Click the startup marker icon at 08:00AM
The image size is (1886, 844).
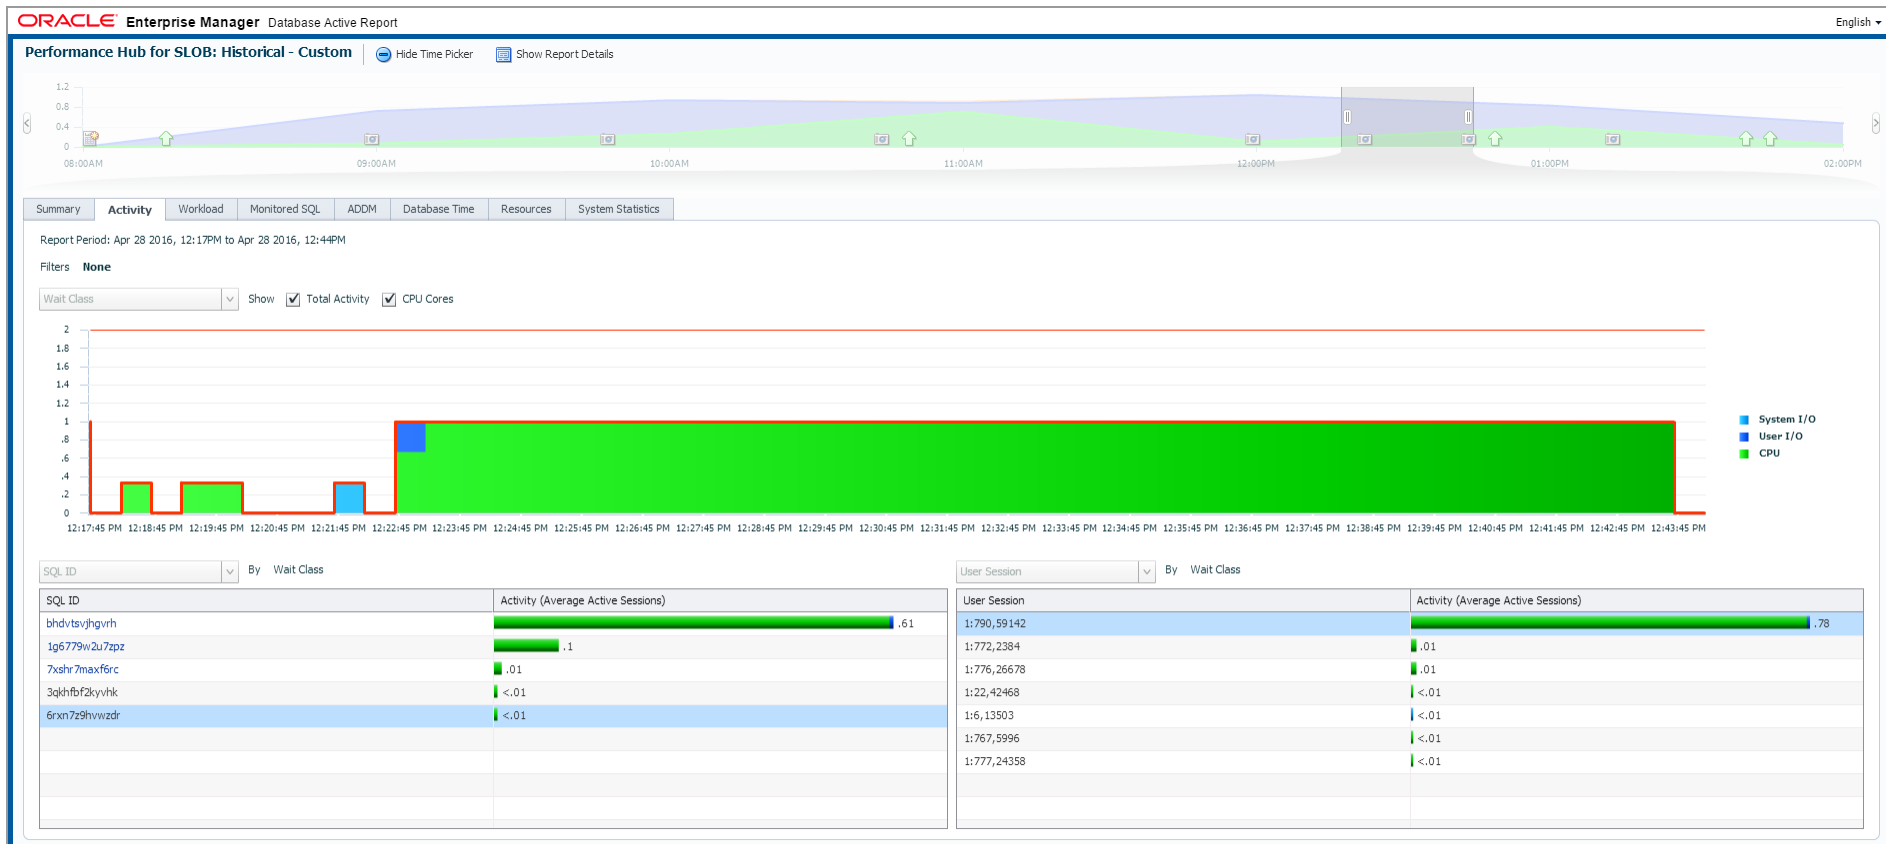pyautogui.click(x=90, y=138)
